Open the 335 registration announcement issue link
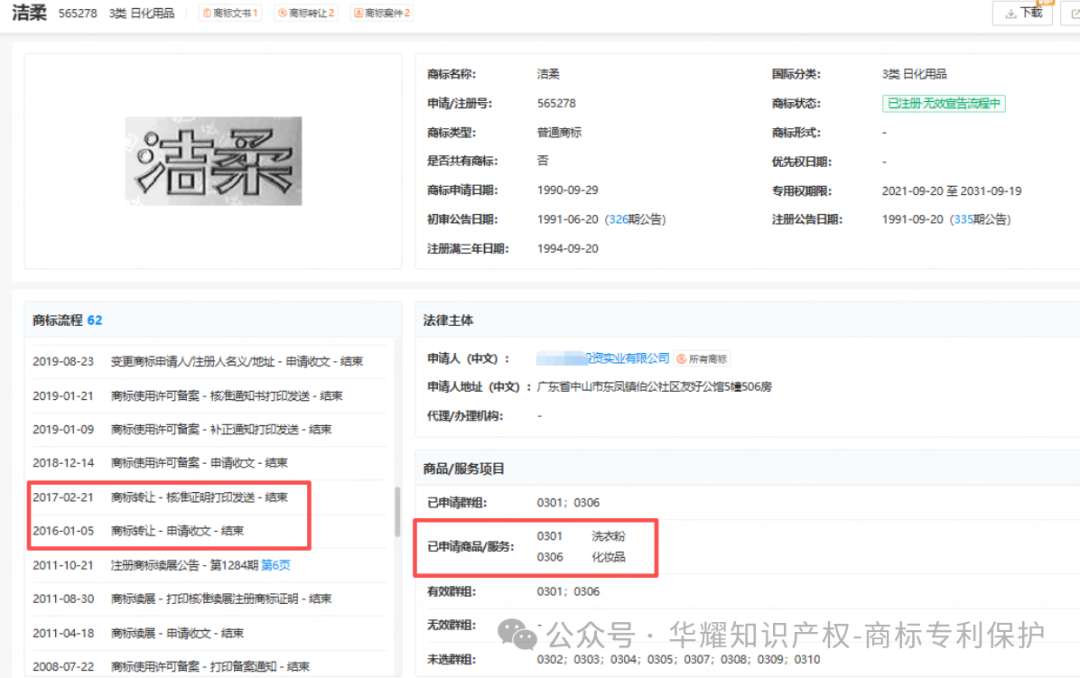This screenshot has width=1080, height=678. click(963, 219)
